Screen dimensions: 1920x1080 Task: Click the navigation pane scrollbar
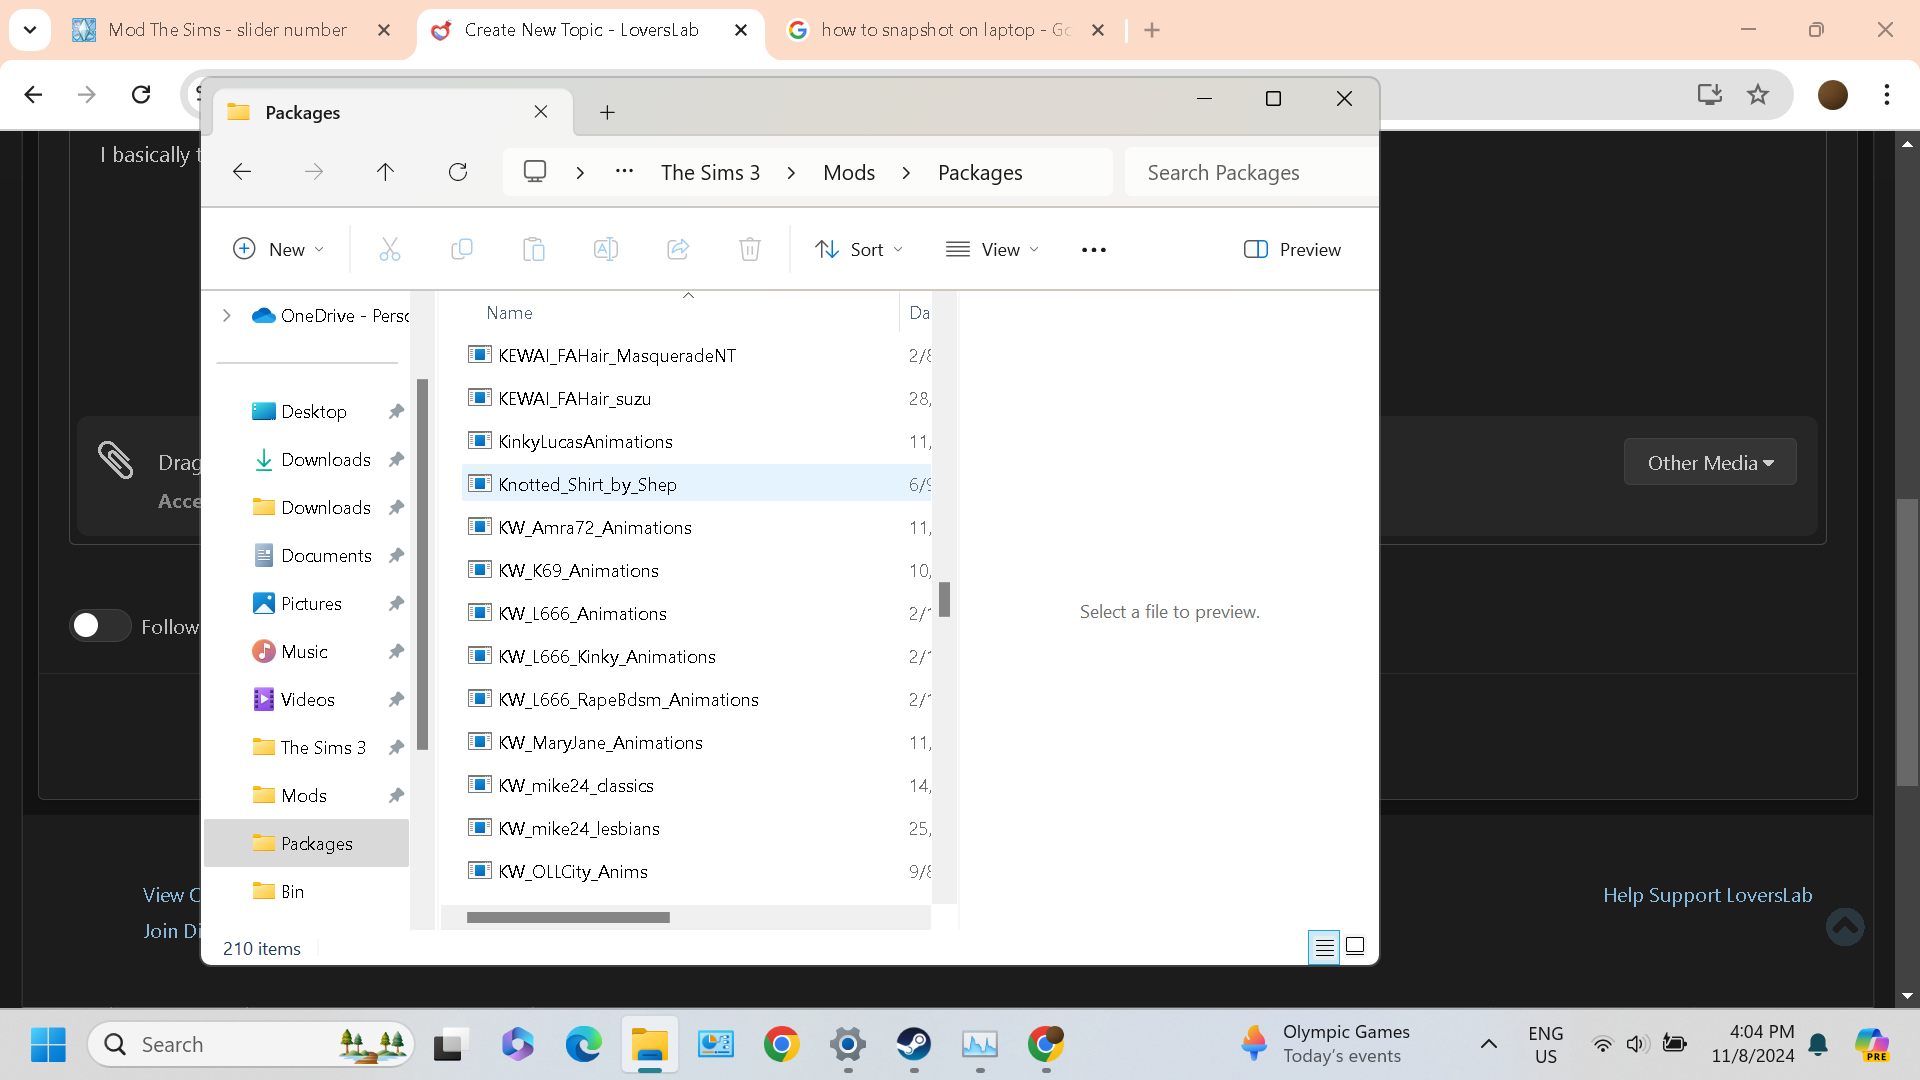422,565
